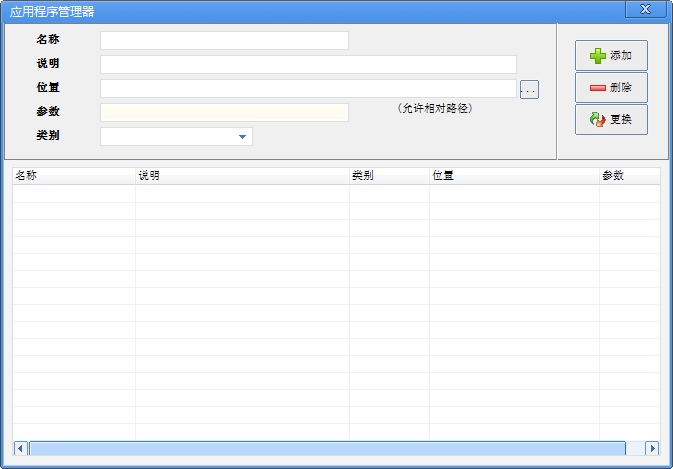Screen dimensions: 673x469
Task: Close the 应用程序管理器 window
Action: click(646, 9)
